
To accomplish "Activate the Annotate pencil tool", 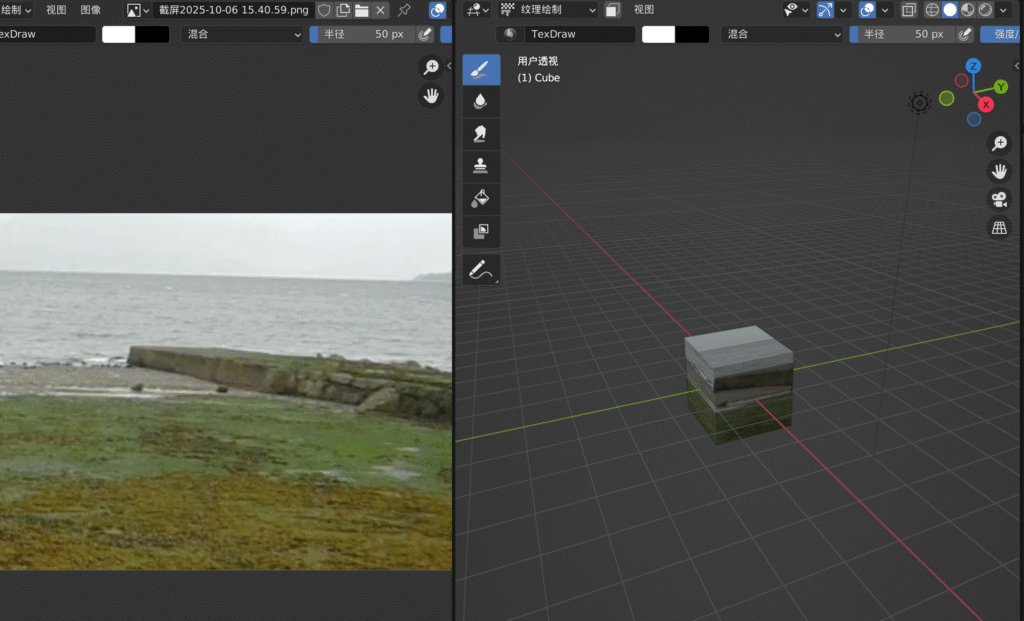I will click(x=481, y=270).
